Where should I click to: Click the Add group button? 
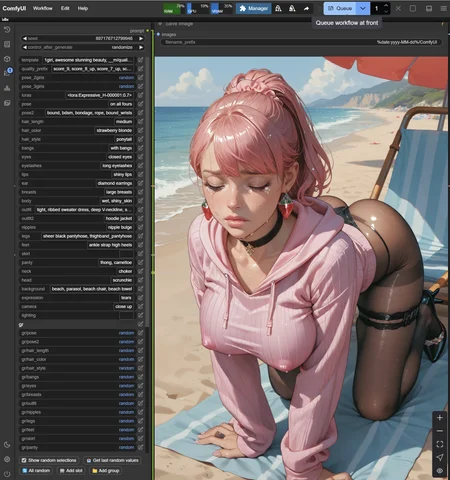click(106, 471)
